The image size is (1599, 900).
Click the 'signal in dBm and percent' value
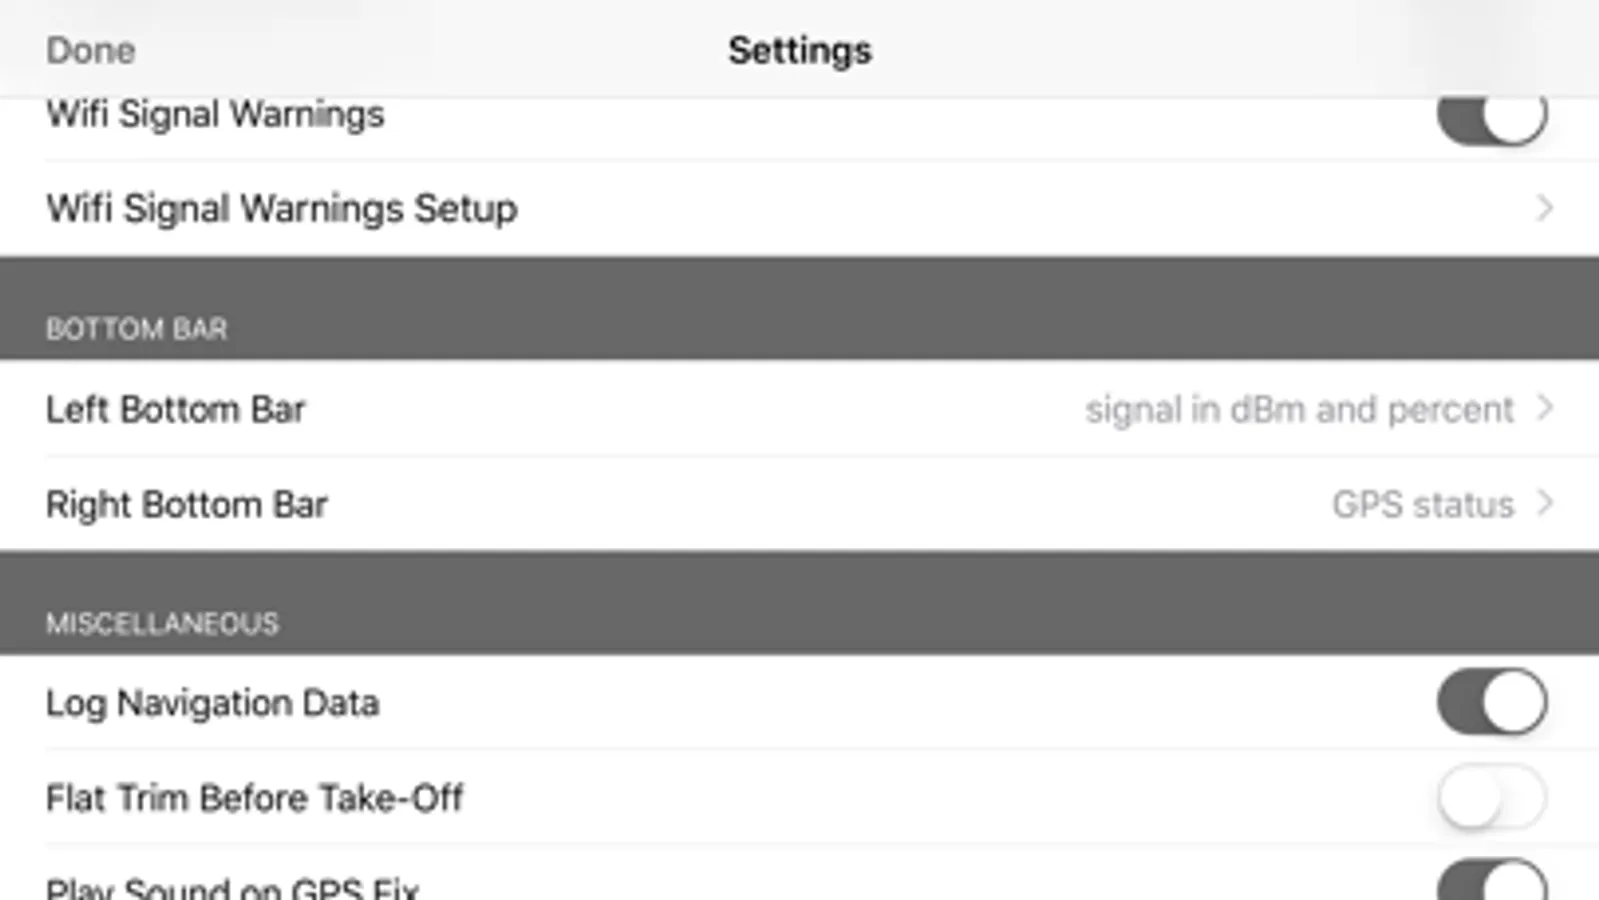[1299, 410]
